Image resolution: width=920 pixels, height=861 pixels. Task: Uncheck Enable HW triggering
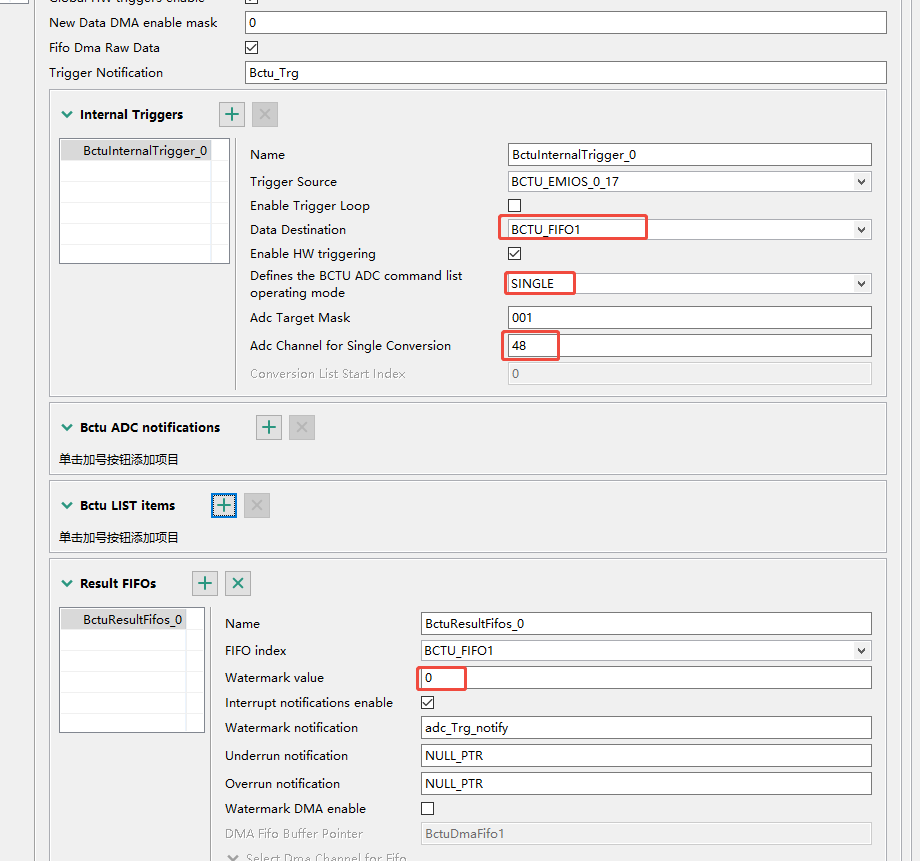coord(515,254)
